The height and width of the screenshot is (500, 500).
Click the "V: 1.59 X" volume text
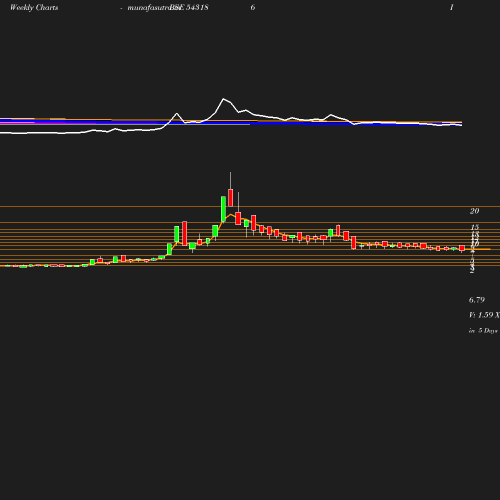click(484, 315)
